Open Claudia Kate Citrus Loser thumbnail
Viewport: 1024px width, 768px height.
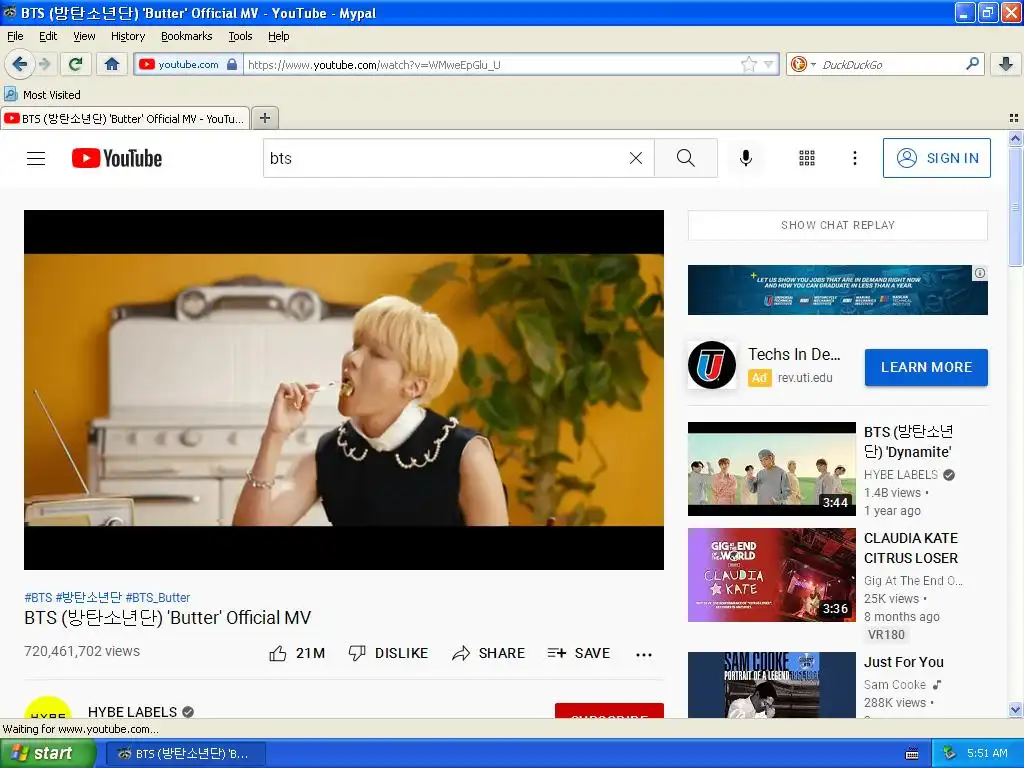point(772,575)
